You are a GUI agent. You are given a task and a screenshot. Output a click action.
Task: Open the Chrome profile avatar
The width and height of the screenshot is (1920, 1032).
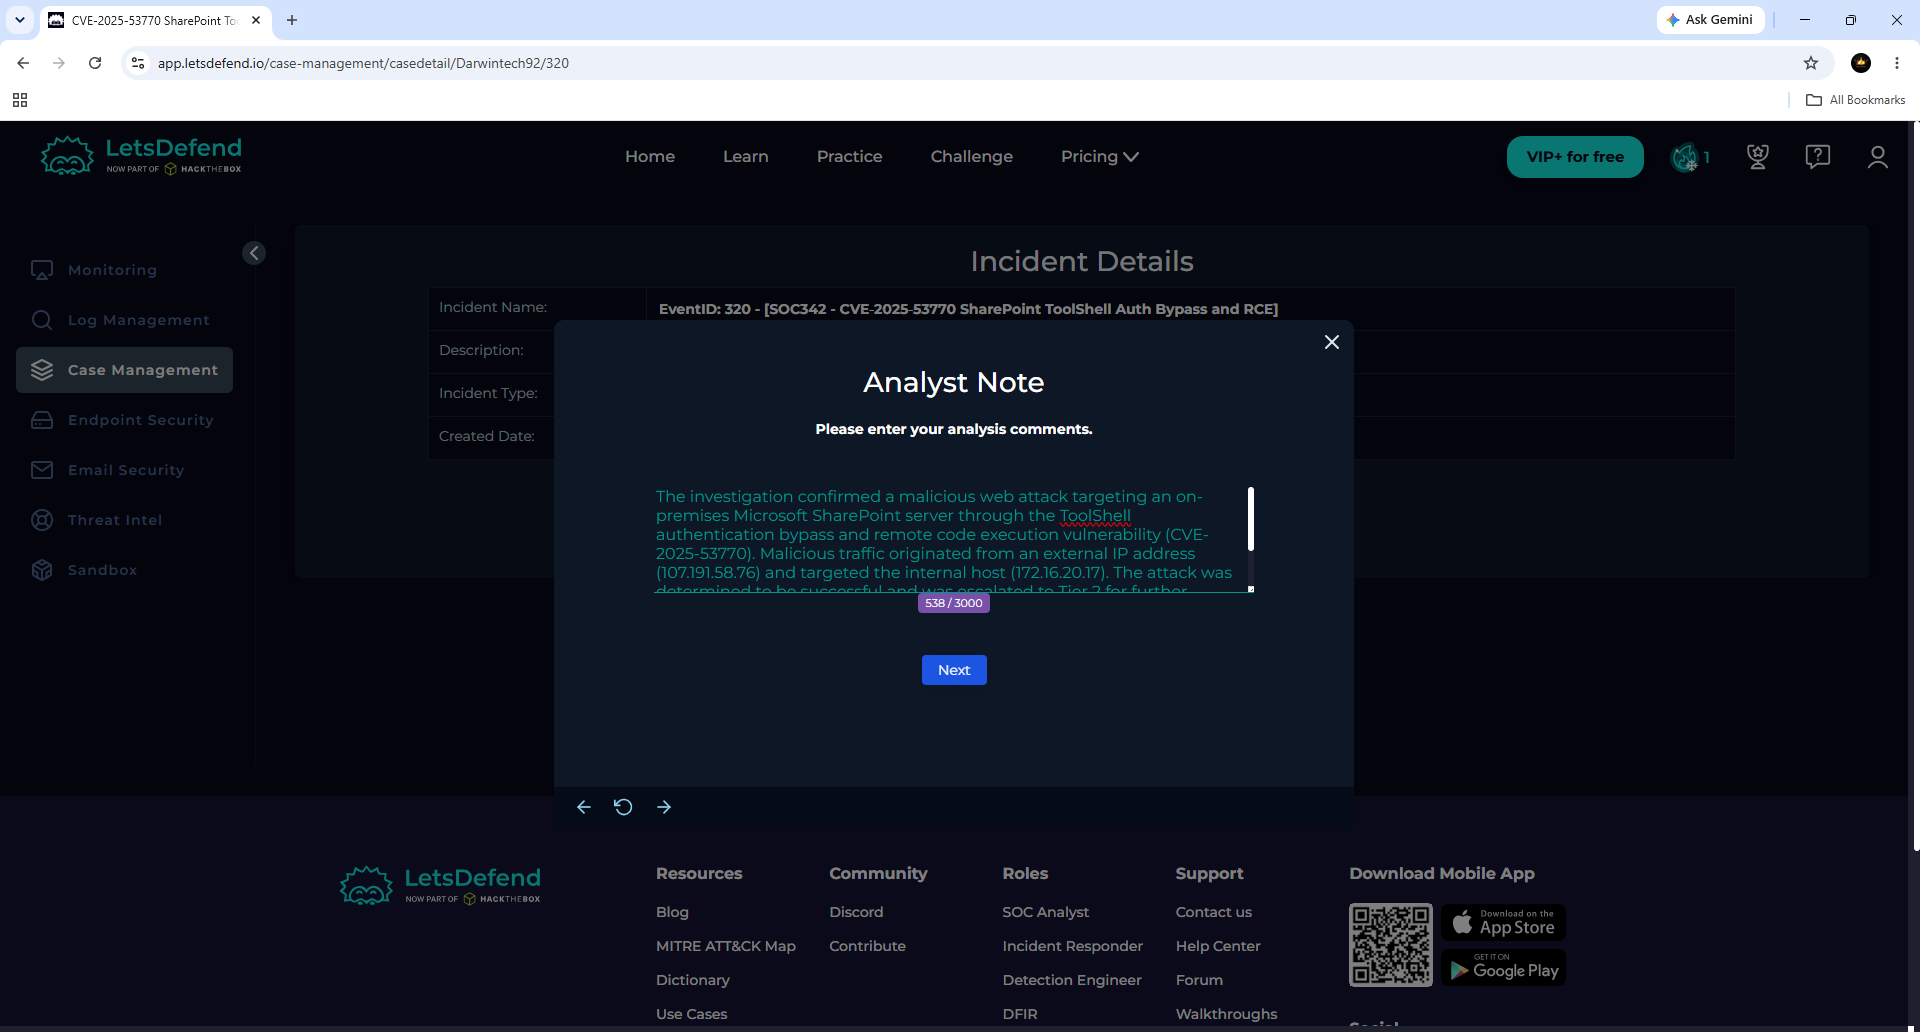(1861, 63)
